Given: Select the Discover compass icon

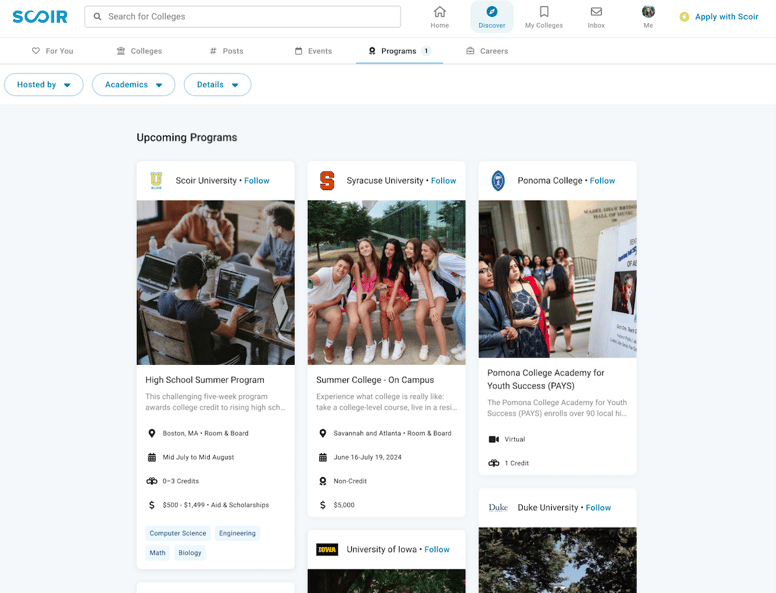Looking at the screenshot, I should coord(491,11).
